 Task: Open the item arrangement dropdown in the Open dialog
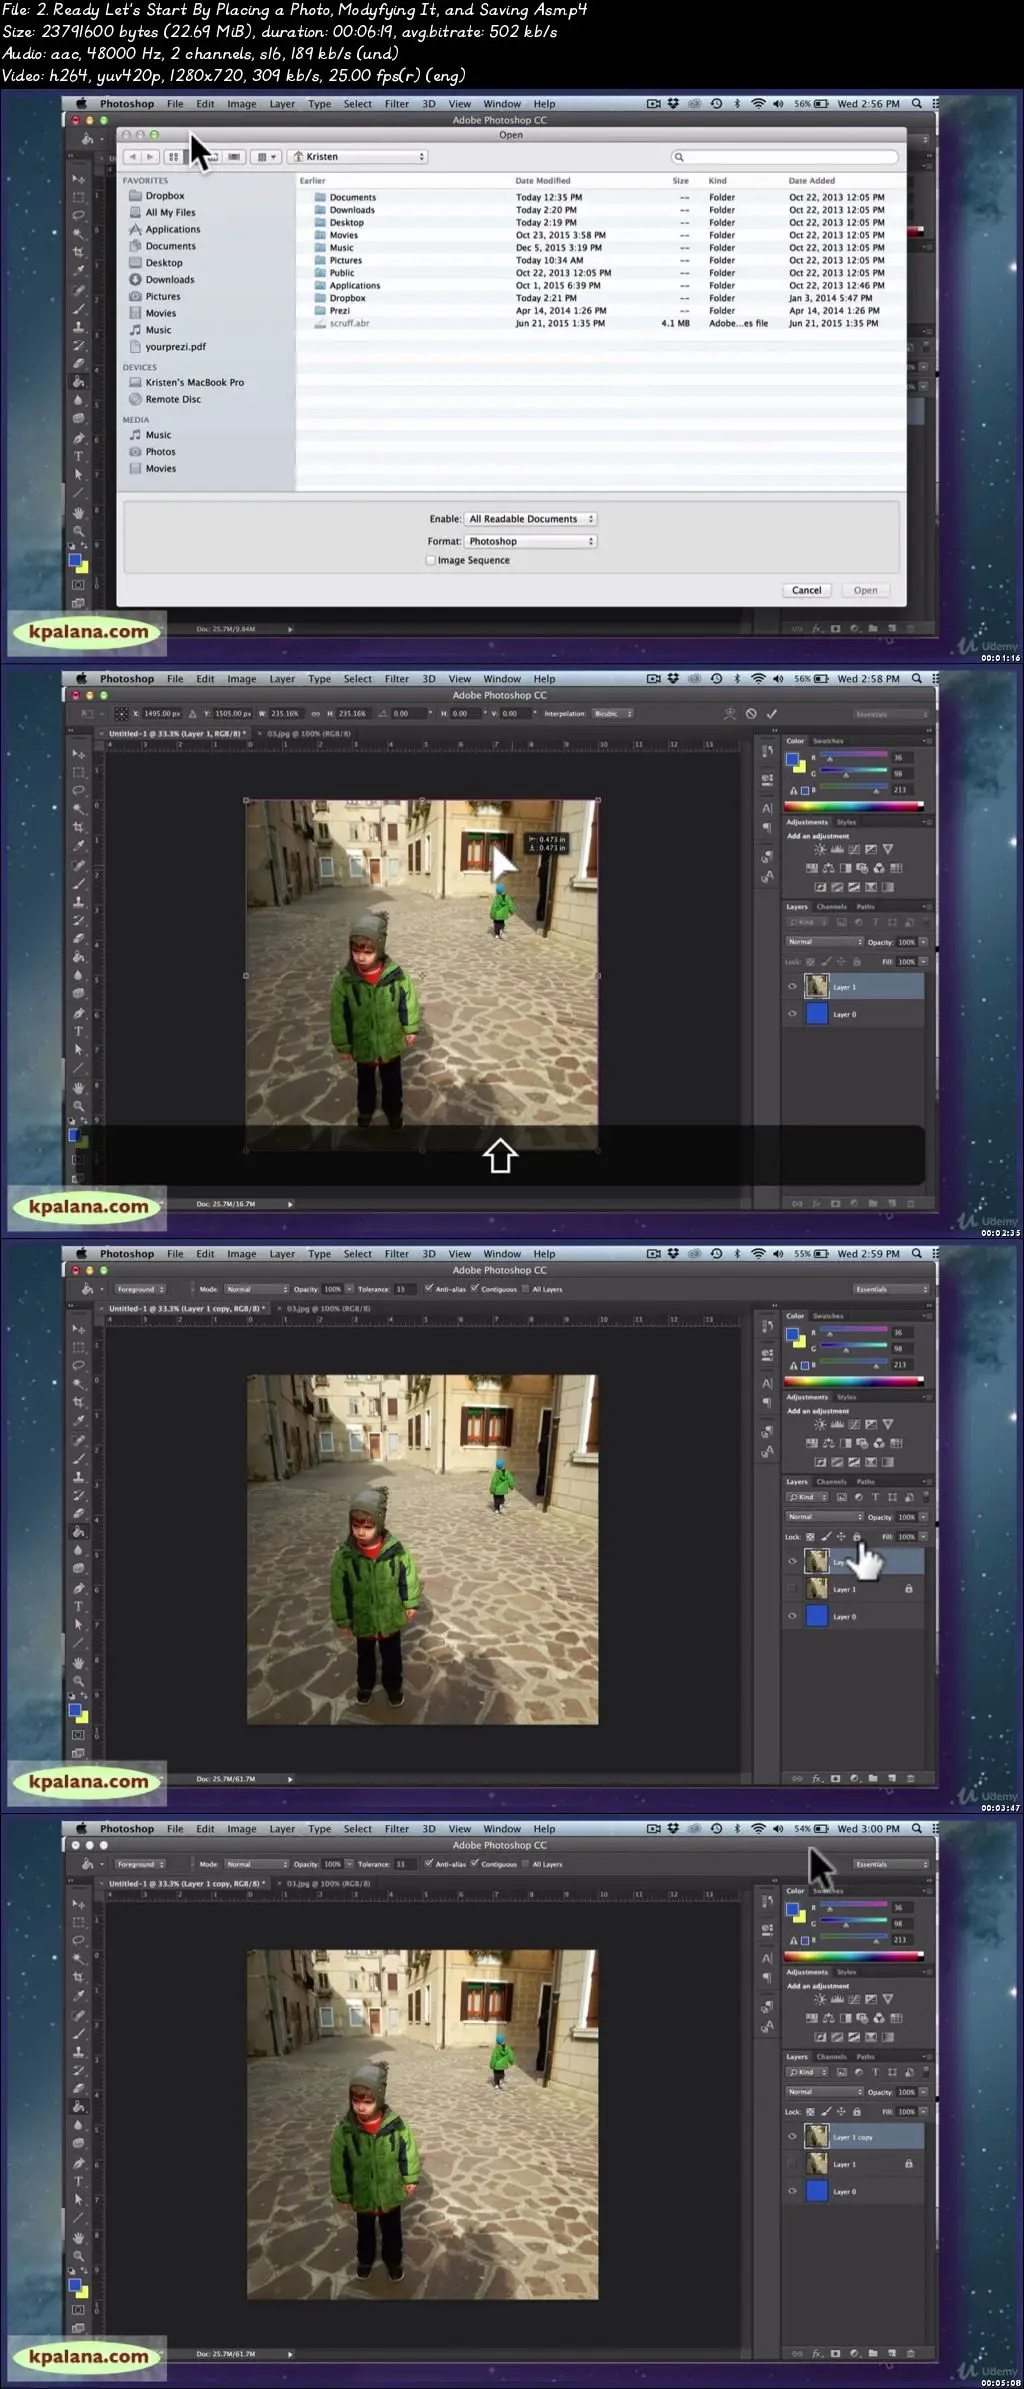point(266,157)
